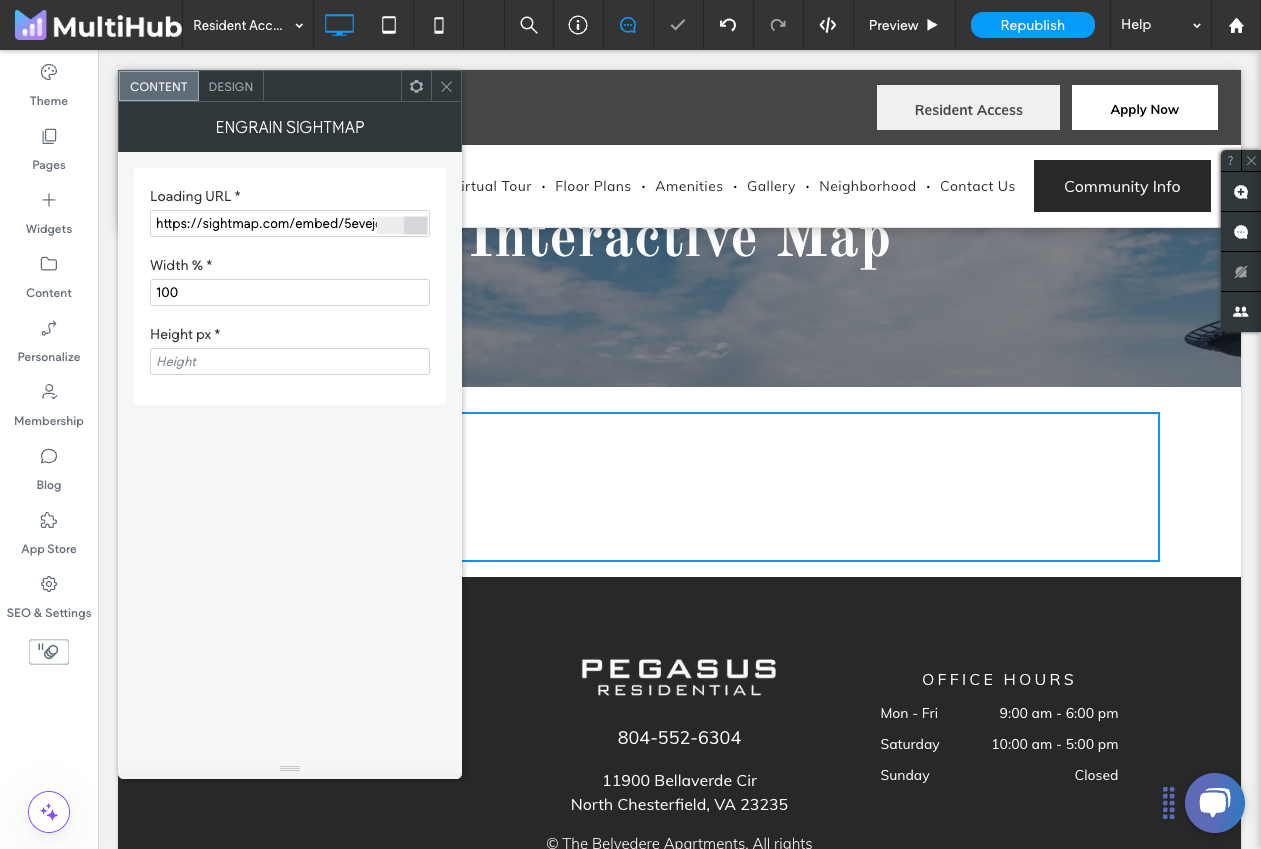Click the Height px input field

pos(290,361)
